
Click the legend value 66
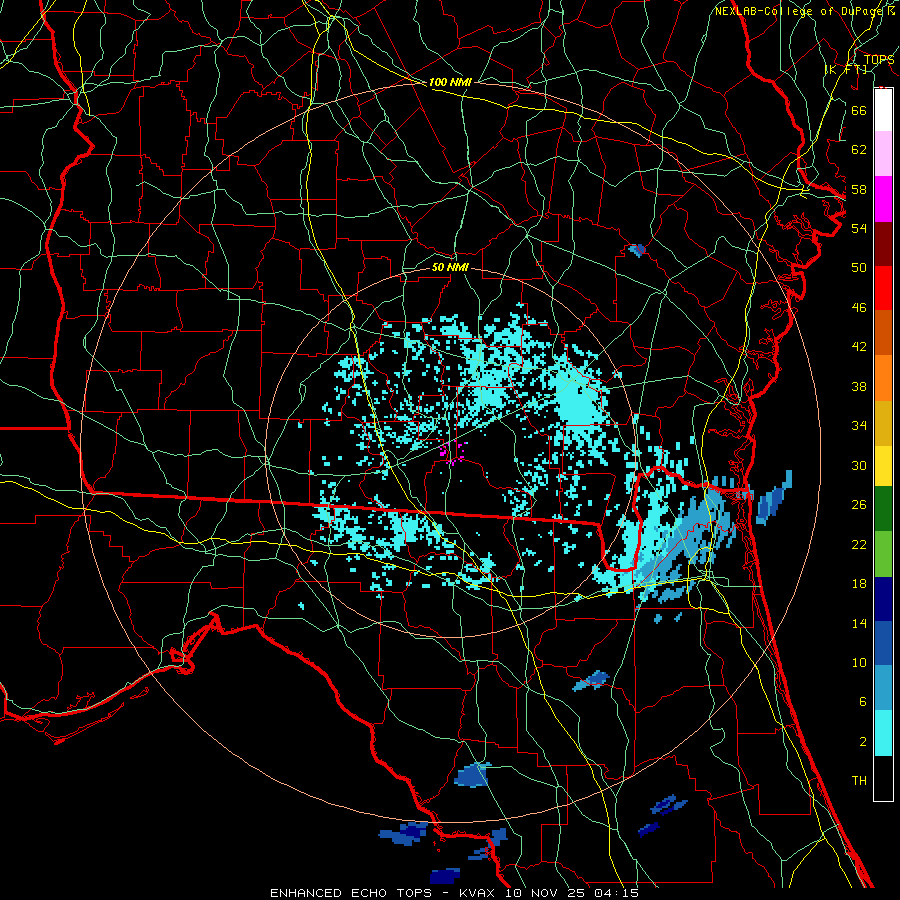[x=859, y=110]
